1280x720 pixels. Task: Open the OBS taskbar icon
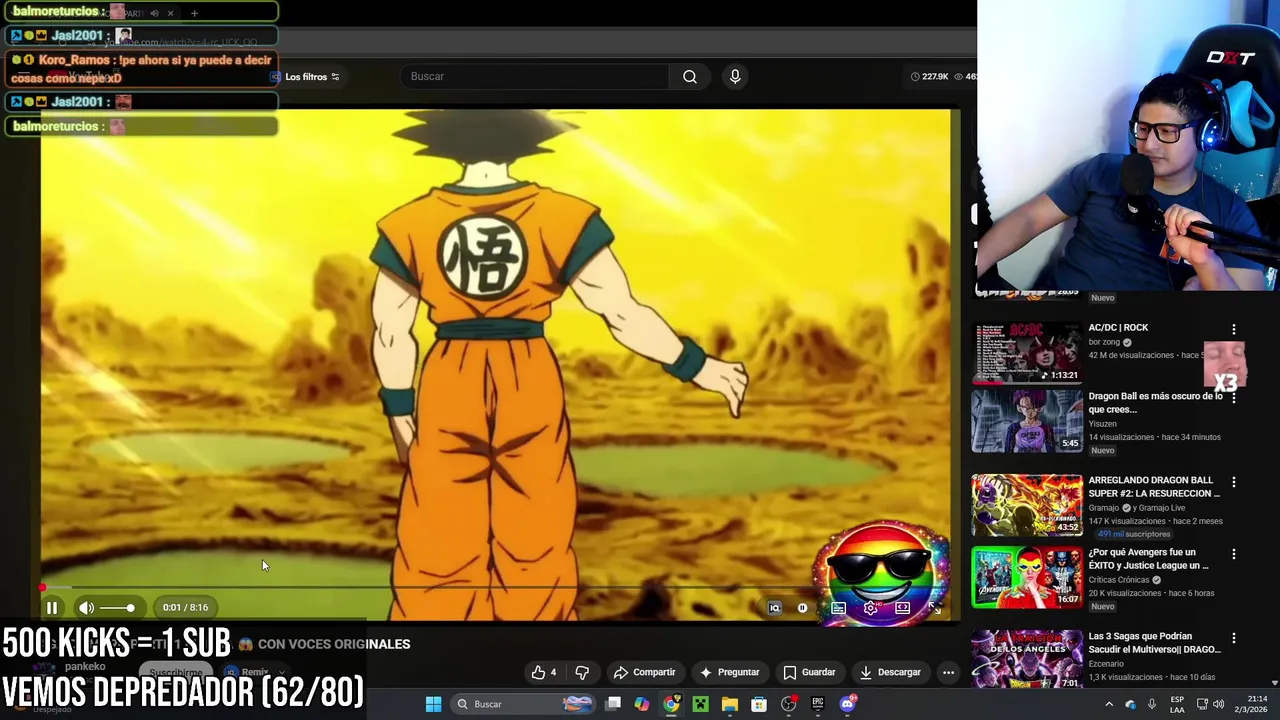click(789, 704)
